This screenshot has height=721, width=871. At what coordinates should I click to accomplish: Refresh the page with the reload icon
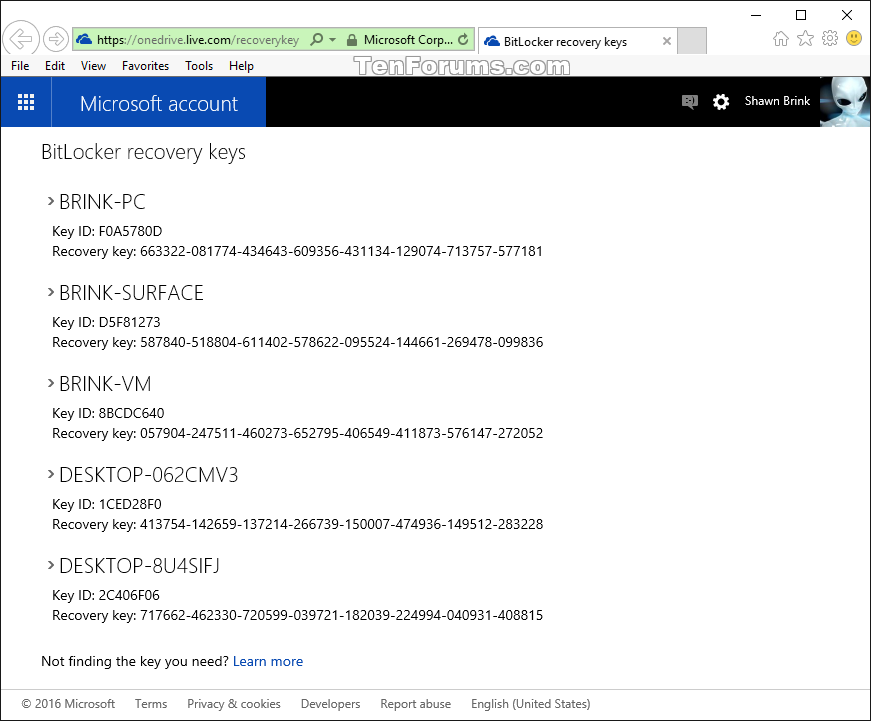pos(463,39)
